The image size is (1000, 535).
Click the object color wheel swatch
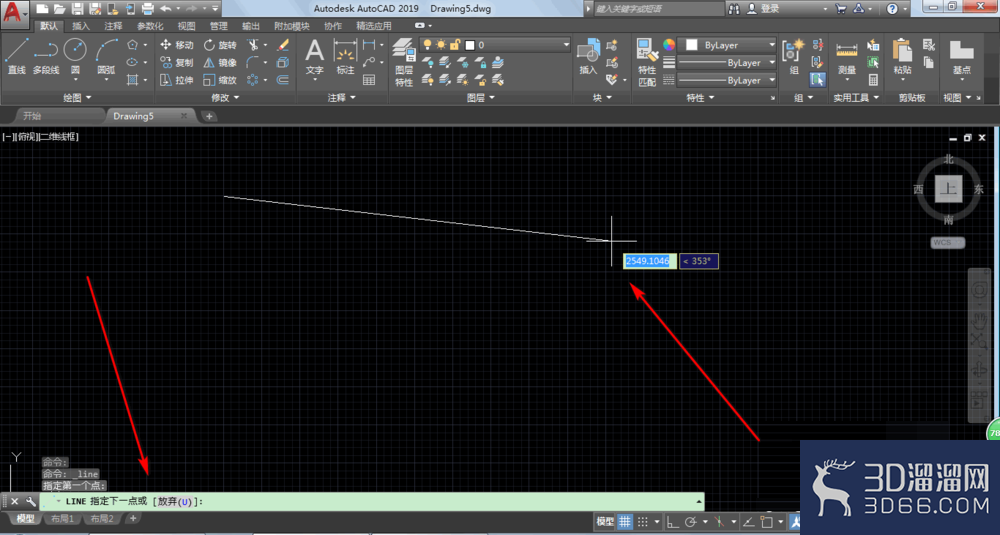668,45
